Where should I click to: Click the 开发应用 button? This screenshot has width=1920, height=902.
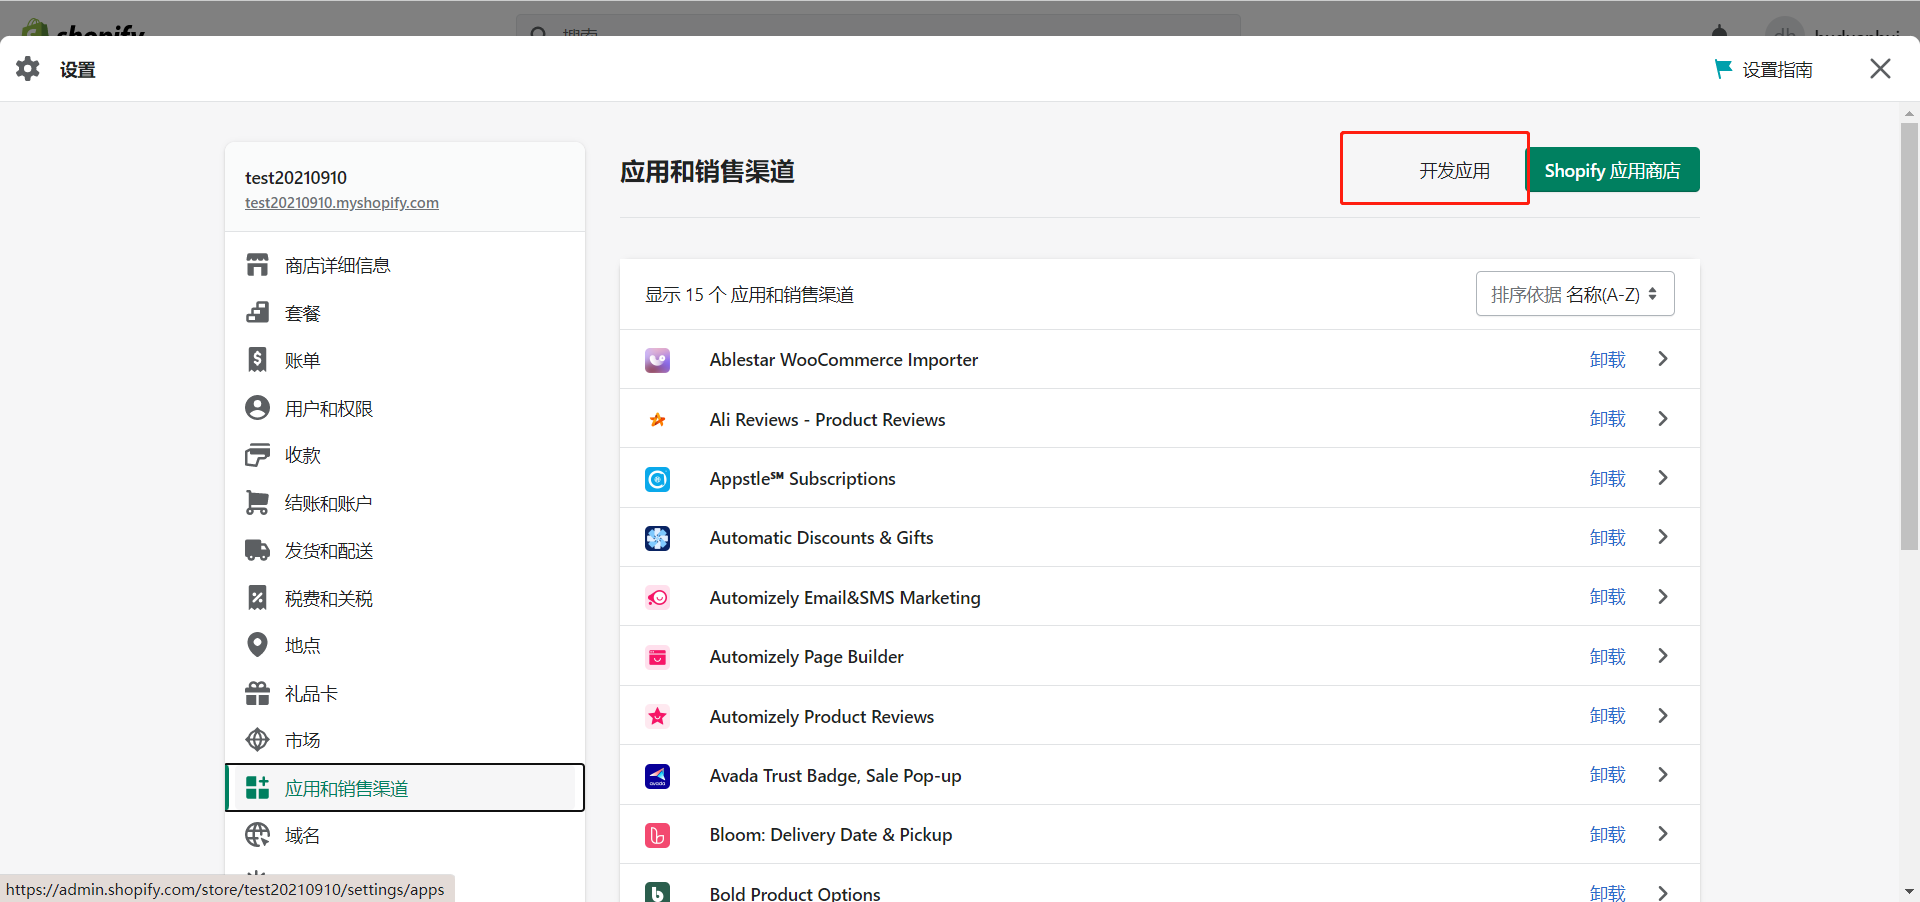[1454, 171]
